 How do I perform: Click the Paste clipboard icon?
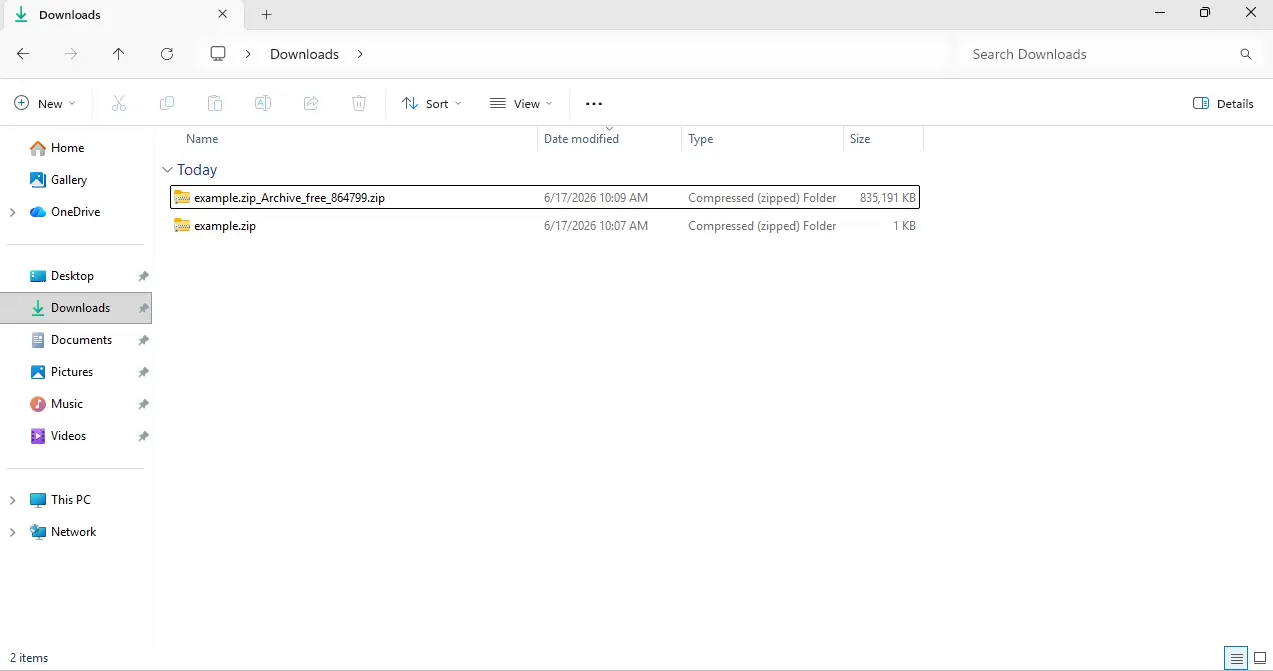(215, 103)
